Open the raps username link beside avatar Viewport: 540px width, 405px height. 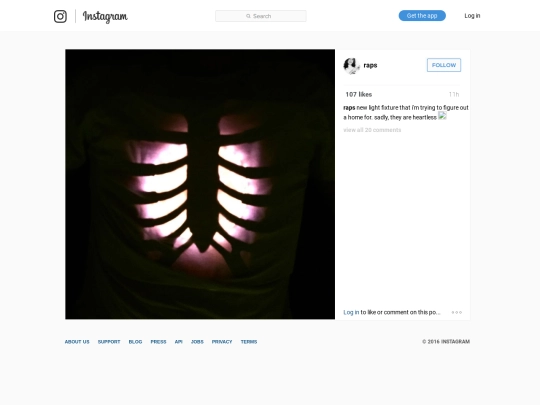[x=370, y=65]
